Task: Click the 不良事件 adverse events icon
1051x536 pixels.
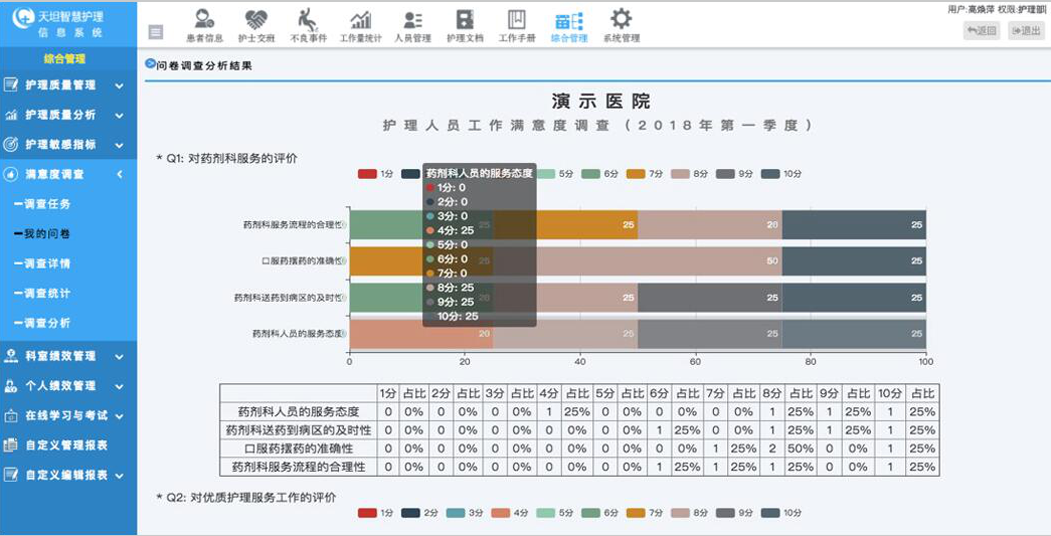Action: (308, 25)
